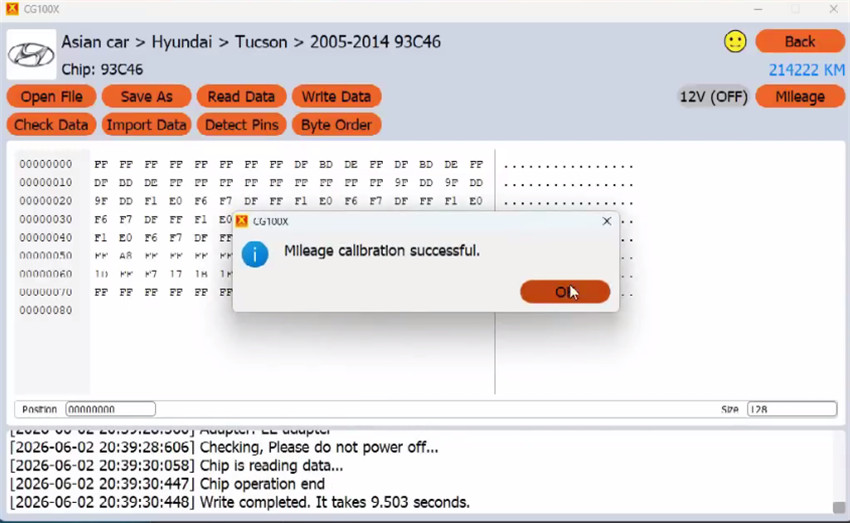
Task: Select hex row address 00000000
Action: click(x=46, y=164)
